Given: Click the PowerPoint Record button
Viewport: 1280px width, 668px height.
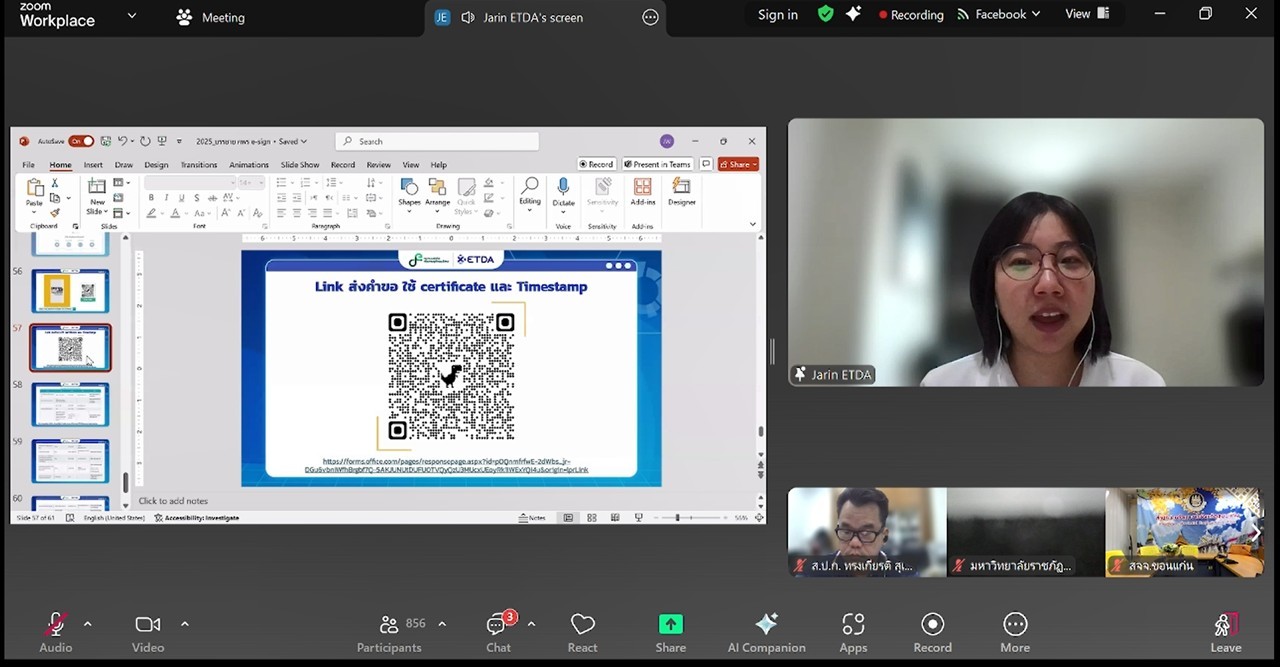Looking at the screenshot, I should coord(596,164).
